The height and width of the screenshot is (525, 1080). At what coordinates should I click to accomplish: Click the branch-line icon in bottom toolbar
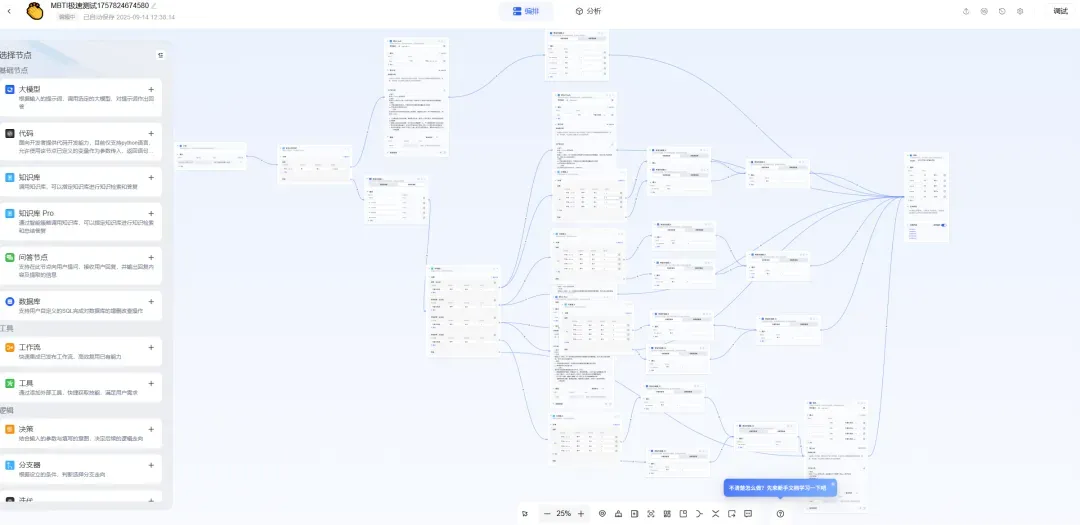click(x=699, y=514)
